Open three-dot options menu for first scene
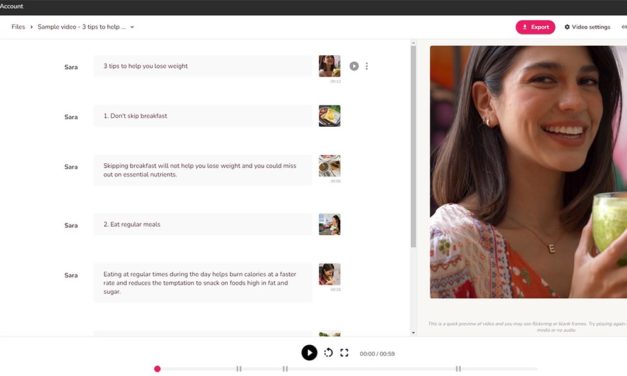Screen dimensions: 627x376 pos(367,66)
